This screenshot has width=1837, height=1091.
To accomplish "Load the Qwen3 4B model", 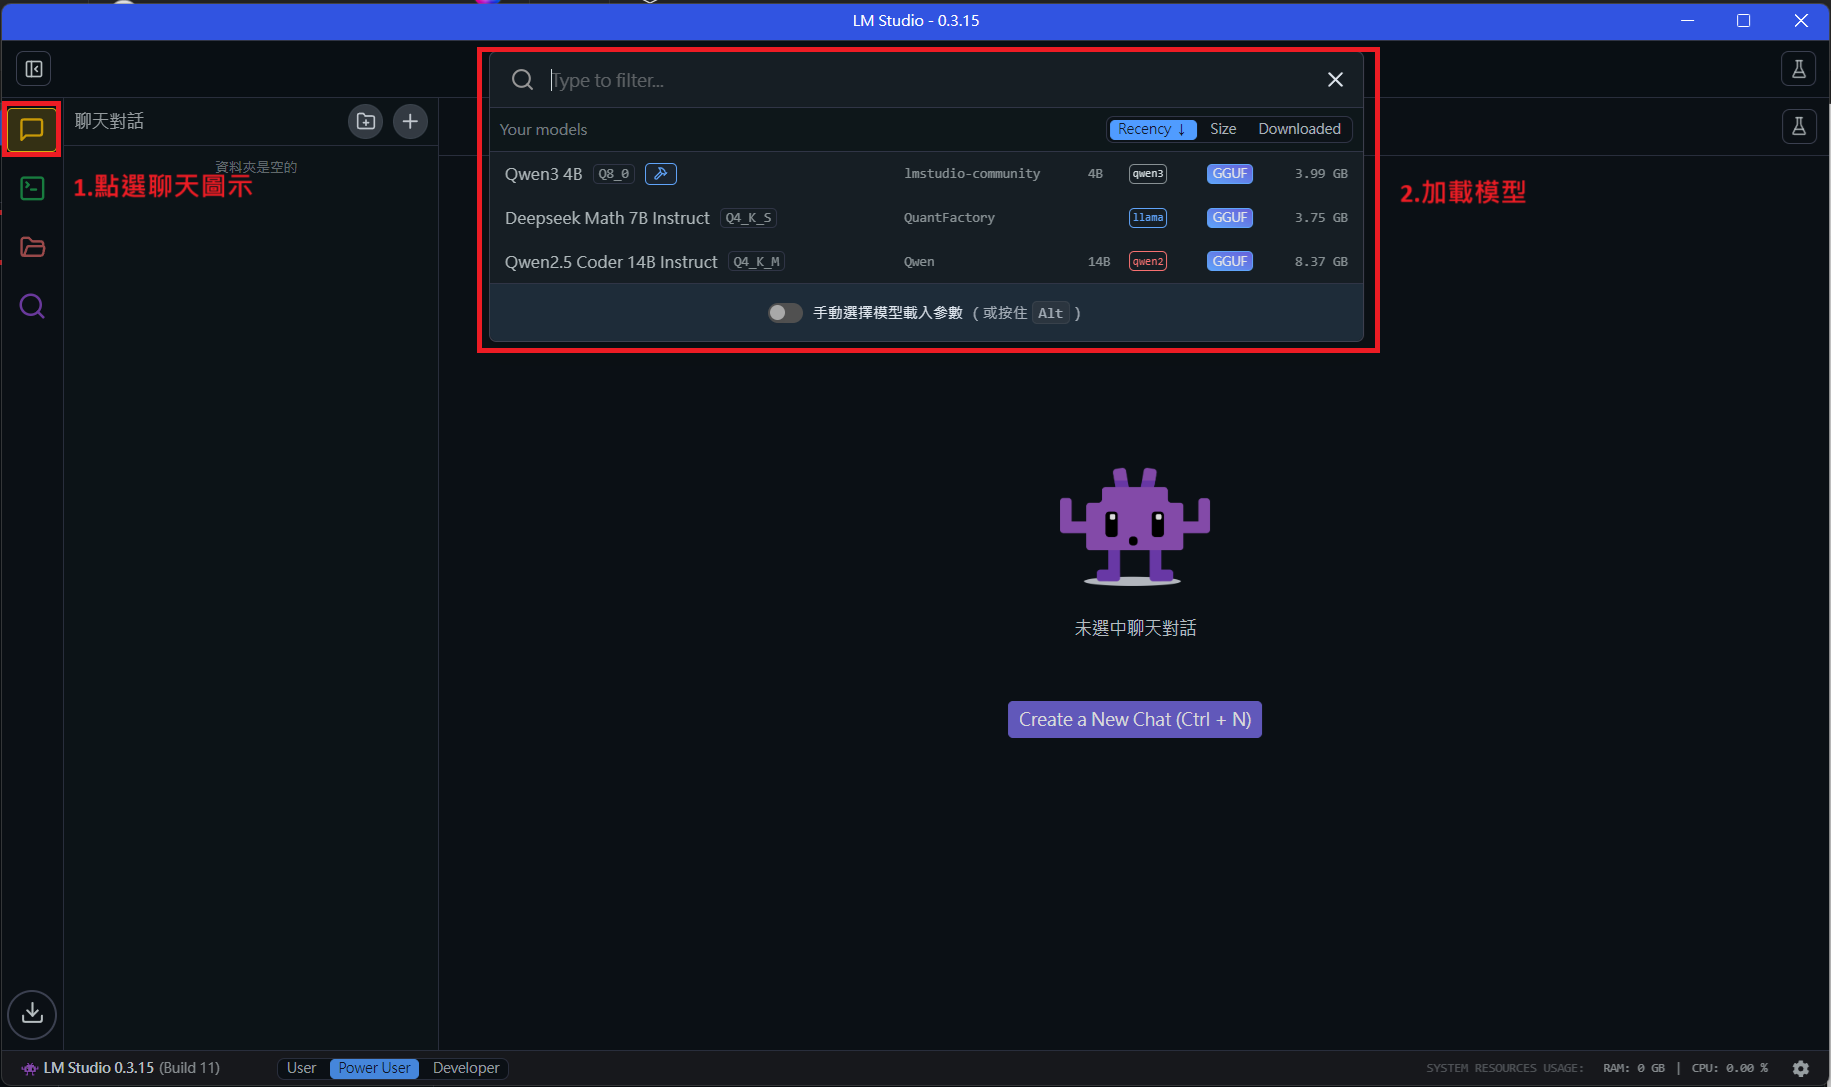I will (543, 174).
